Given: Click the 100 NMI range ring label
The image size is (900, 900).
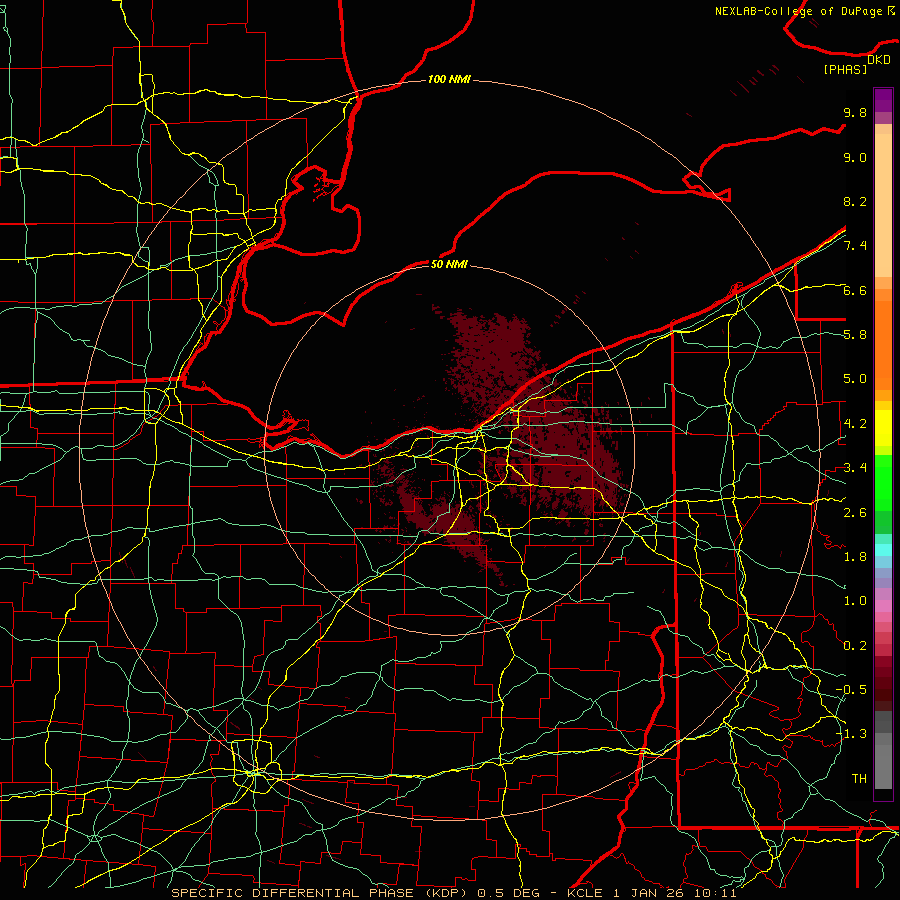Looking at the screenshot, I should [449, 79].
